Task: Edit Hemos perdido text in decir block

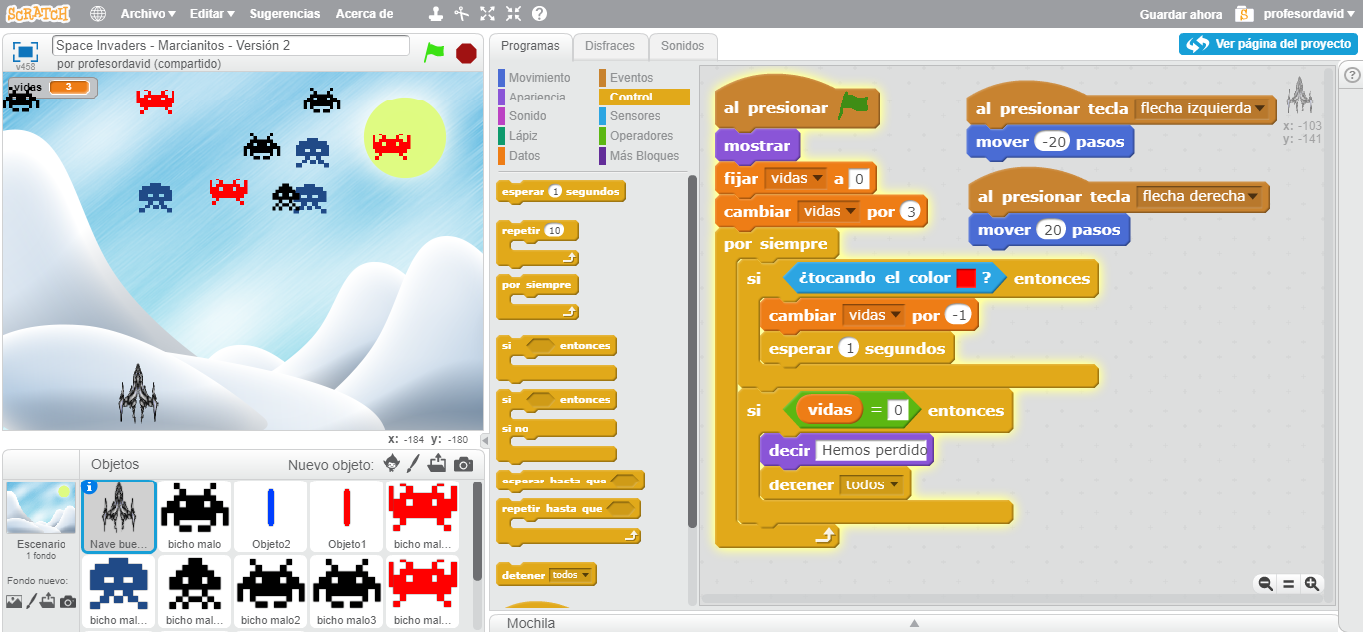Action: [x=873, y=451]
